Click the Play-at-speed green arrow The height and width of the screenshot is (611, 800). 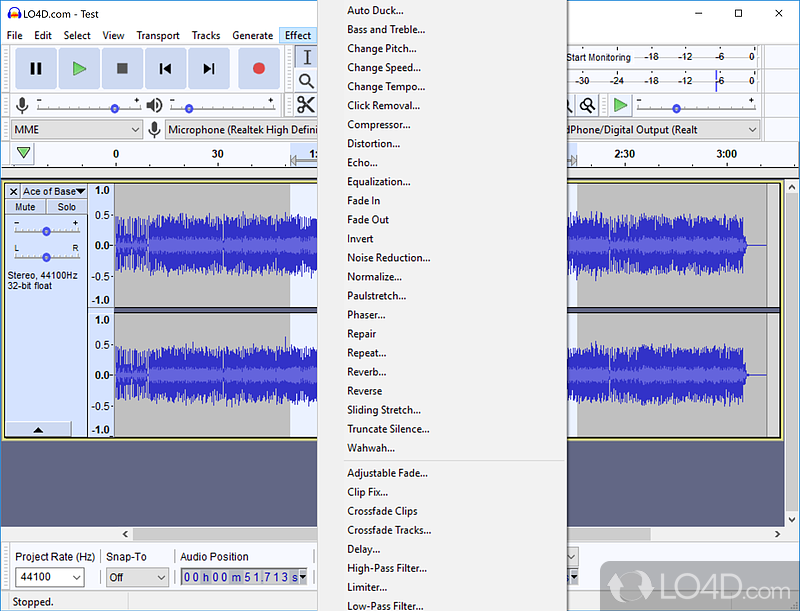pos(620,106)
